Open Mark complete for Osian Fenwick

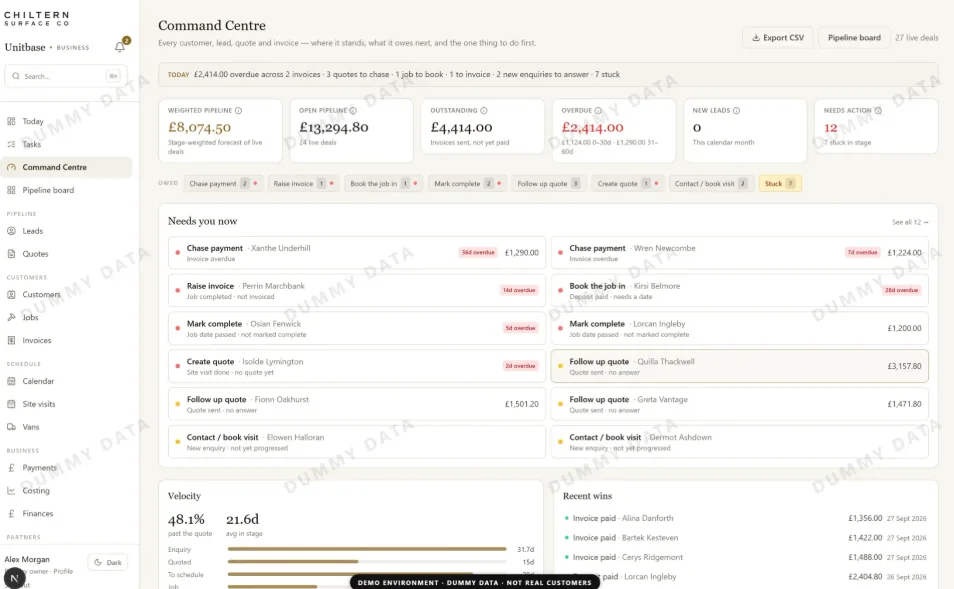coord(357,328)
